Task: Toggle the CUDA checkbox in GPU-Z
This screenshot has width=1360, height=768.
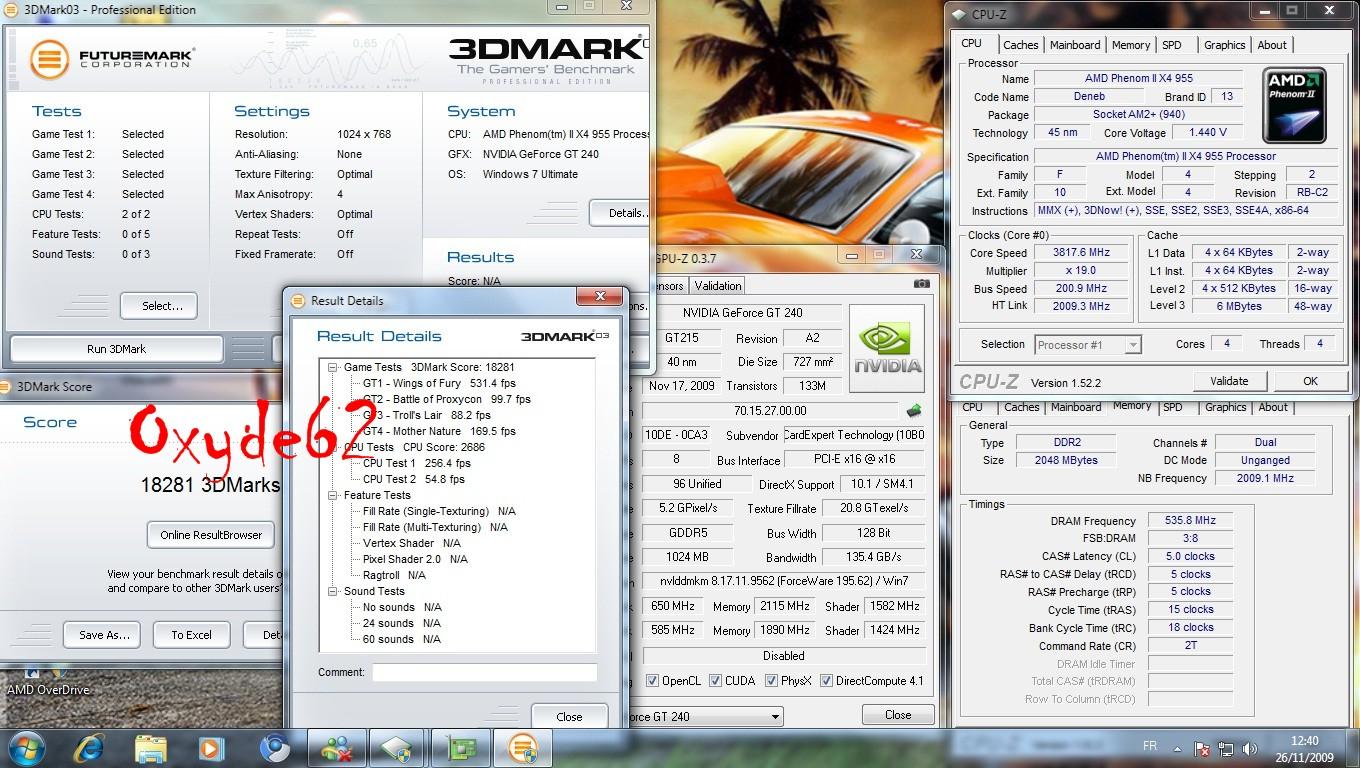Action: (x=716, y=681)
